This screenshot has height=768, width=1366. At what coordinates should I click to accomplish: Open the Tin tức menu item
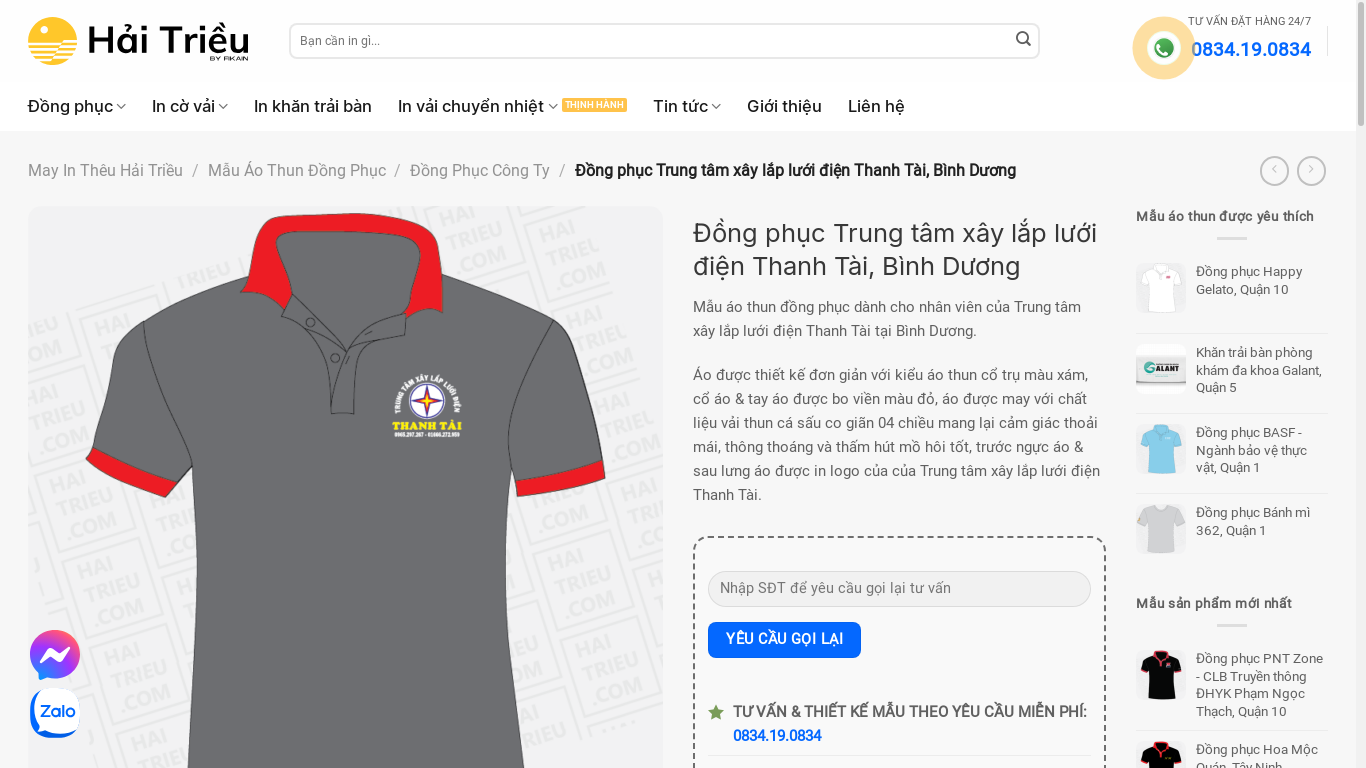point(680,106)
